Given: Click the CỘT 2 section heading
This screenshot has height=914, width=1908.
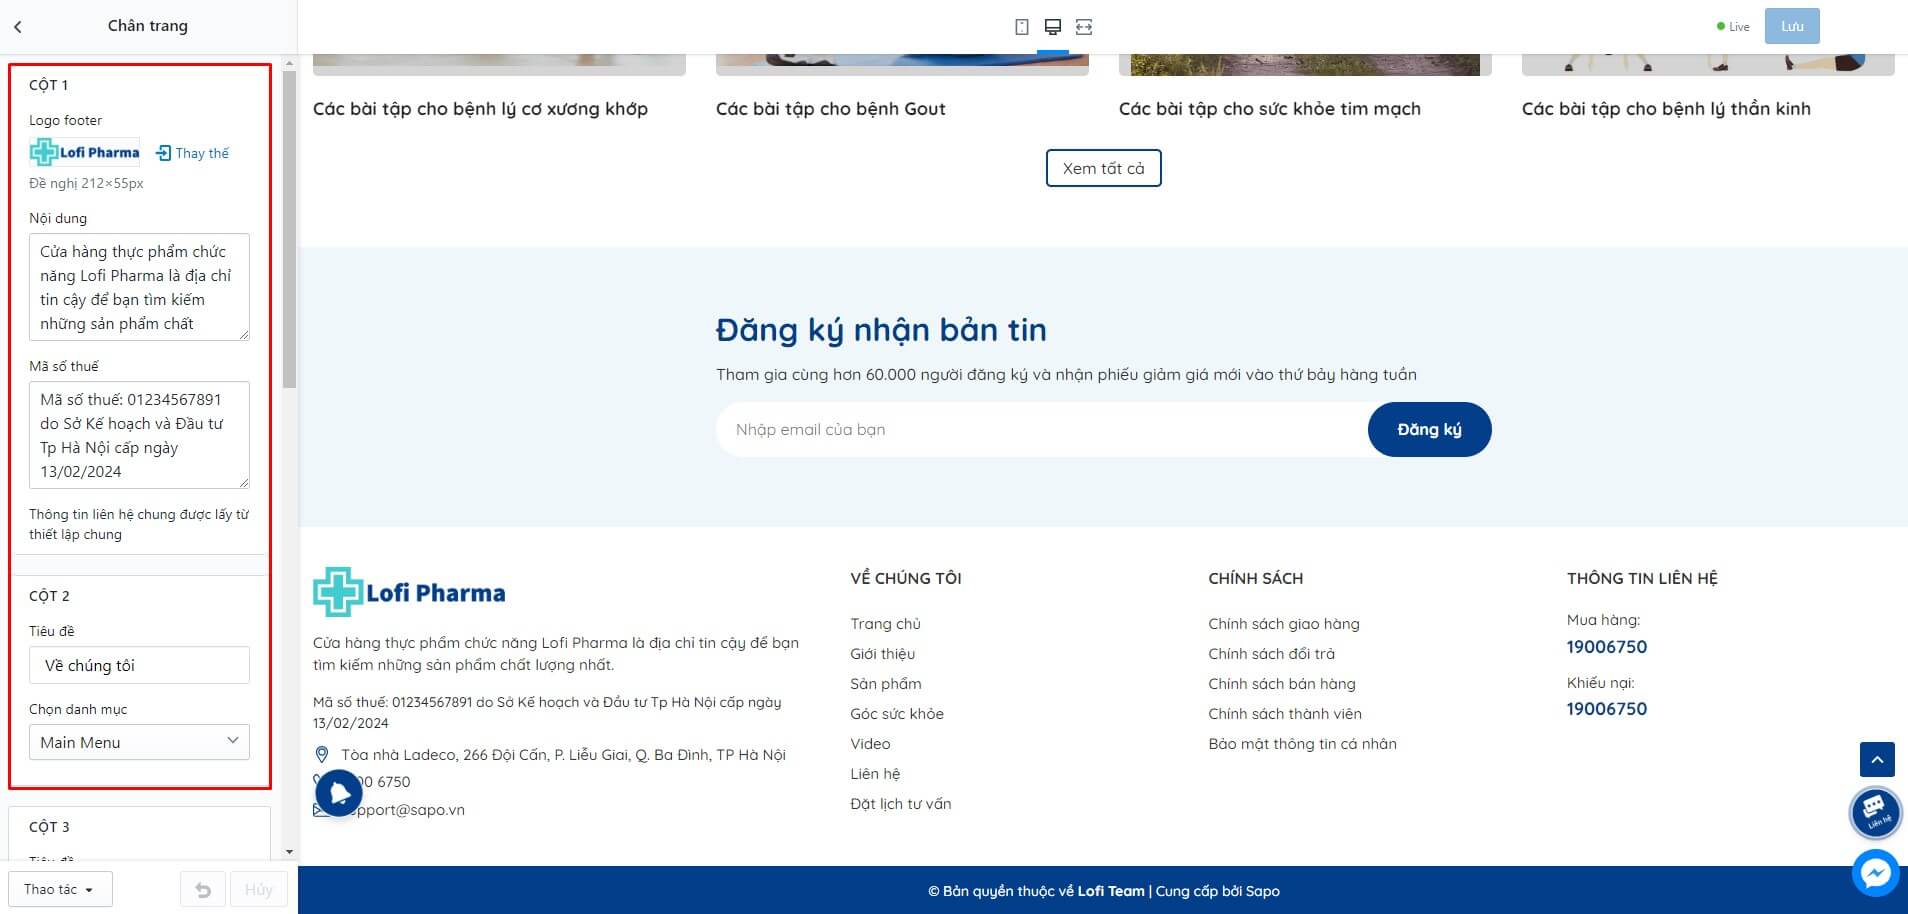Looking at the screenshot, I should (49, 596).
